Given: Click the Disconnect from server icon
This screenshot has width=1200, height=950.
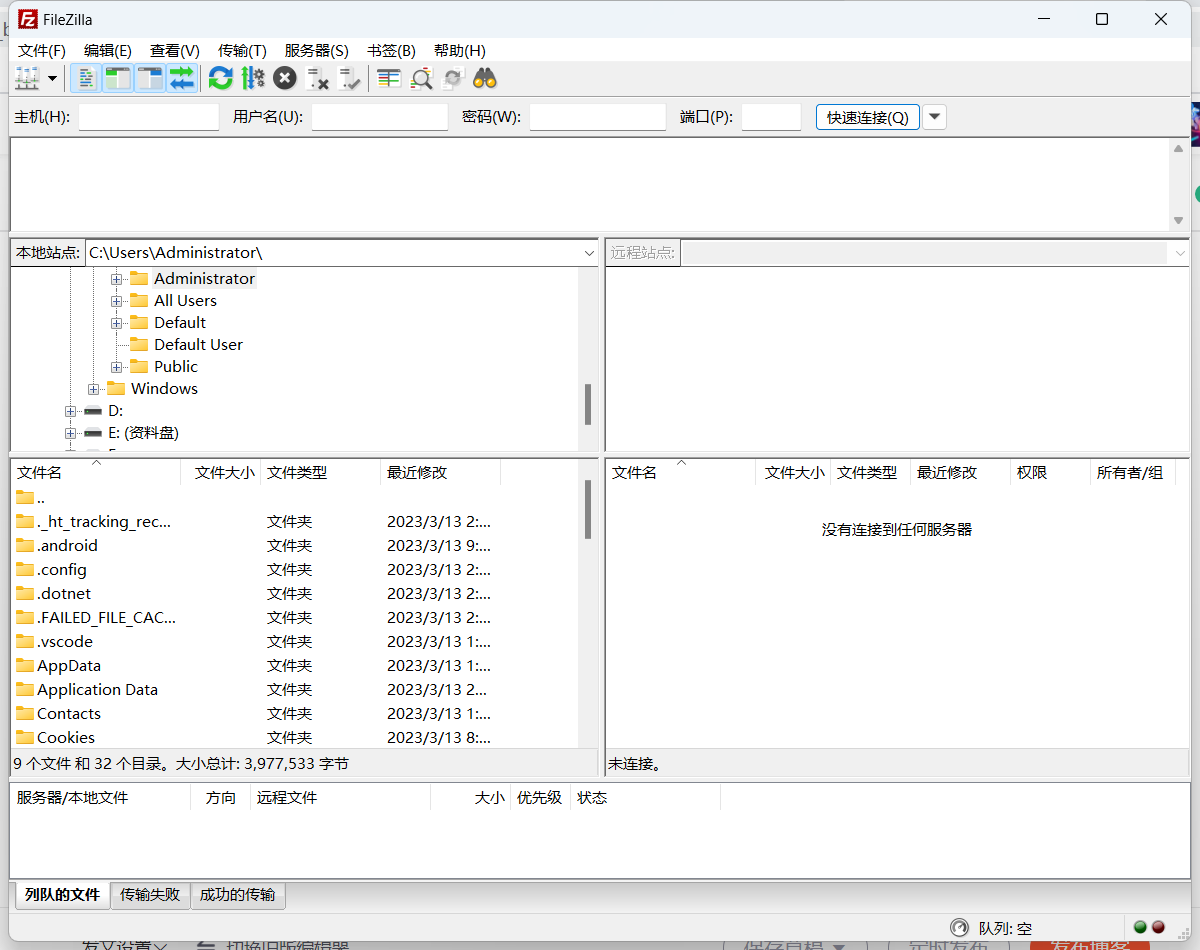Looking at the screenshot, I should click(318, 77).
